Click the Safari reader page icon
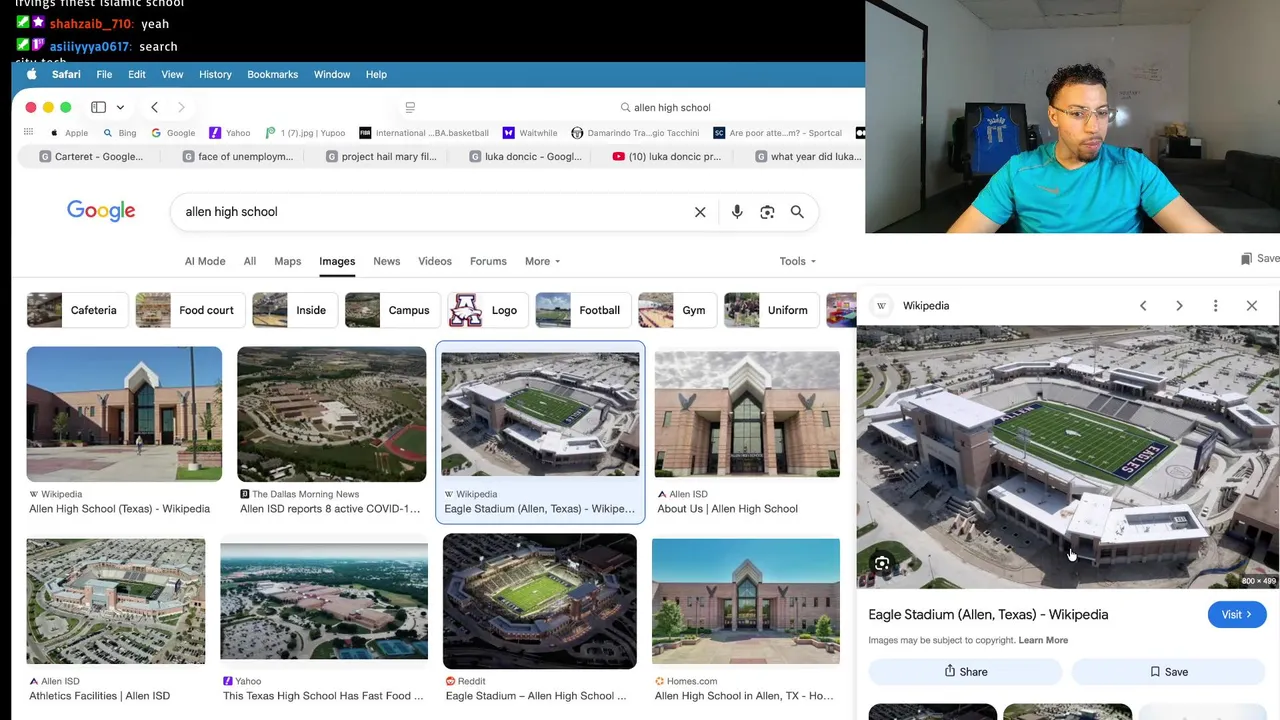This screenshot has width=1280, height=720. (410, 107)
